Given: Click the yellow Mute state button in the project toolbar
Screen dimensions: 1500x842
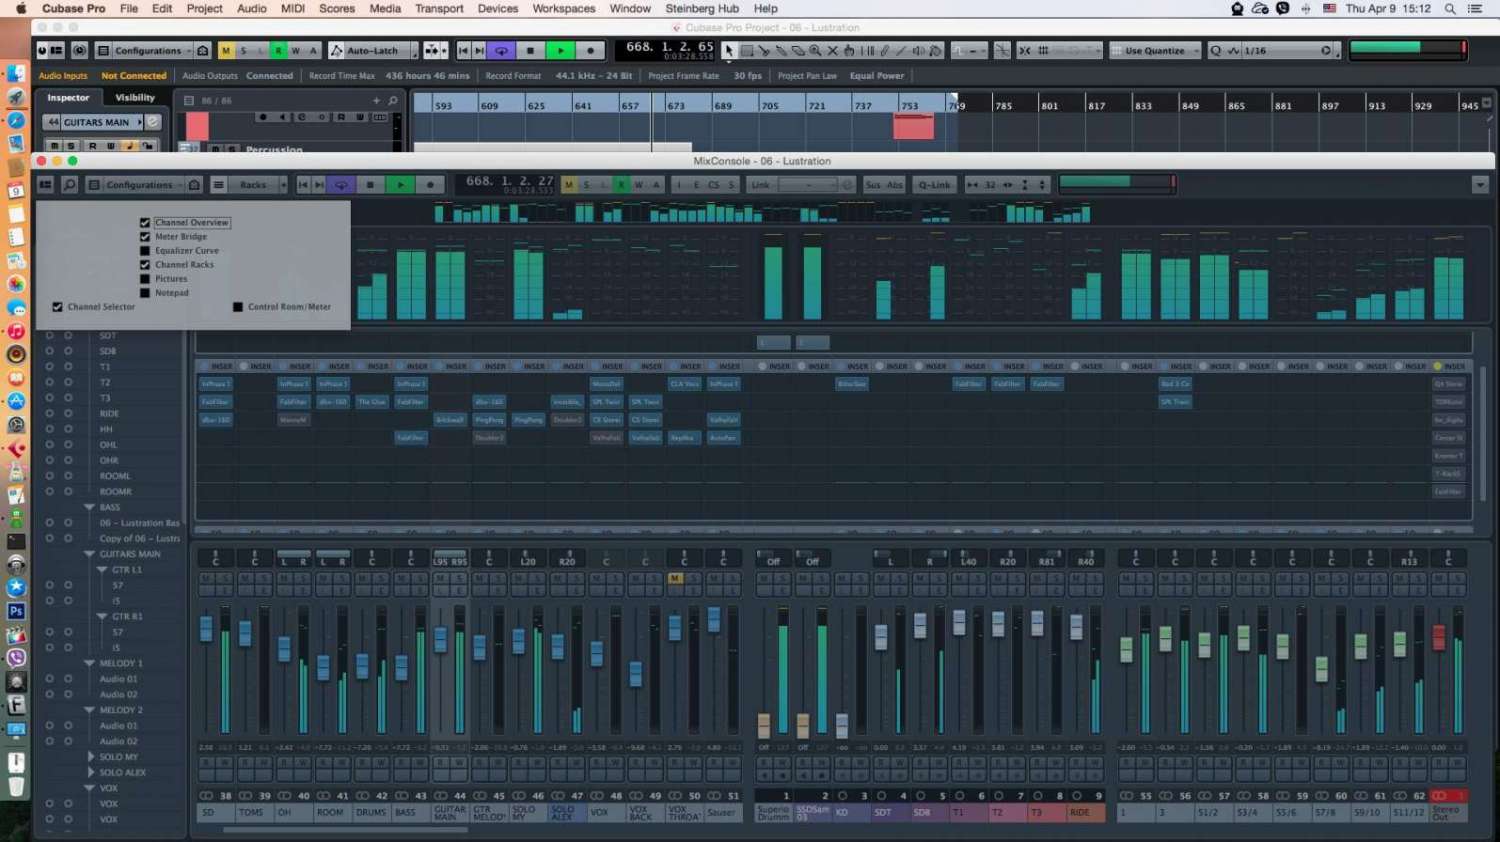Looking at the screenshot, I should point(227,50).
